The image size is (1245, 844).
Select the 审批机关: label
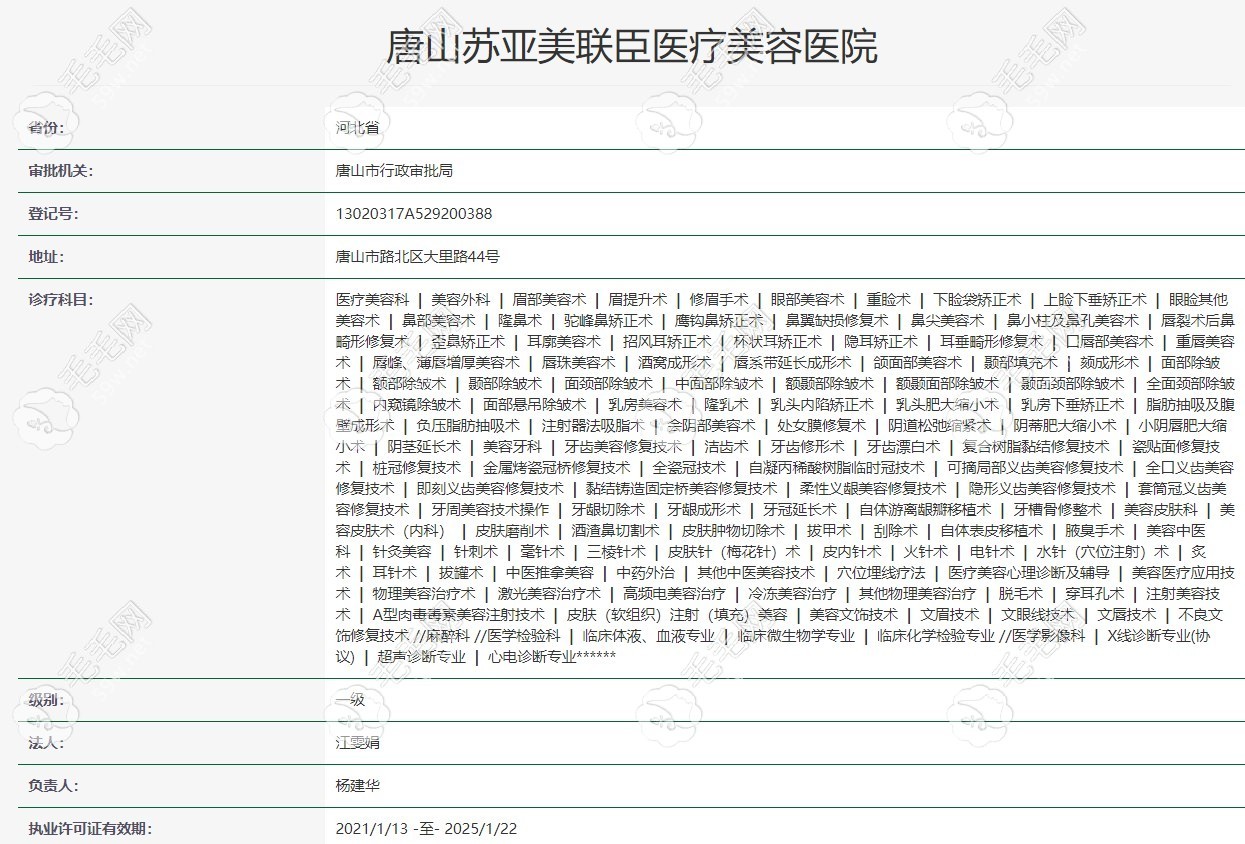pyautogui.click(x=61, y=171)
